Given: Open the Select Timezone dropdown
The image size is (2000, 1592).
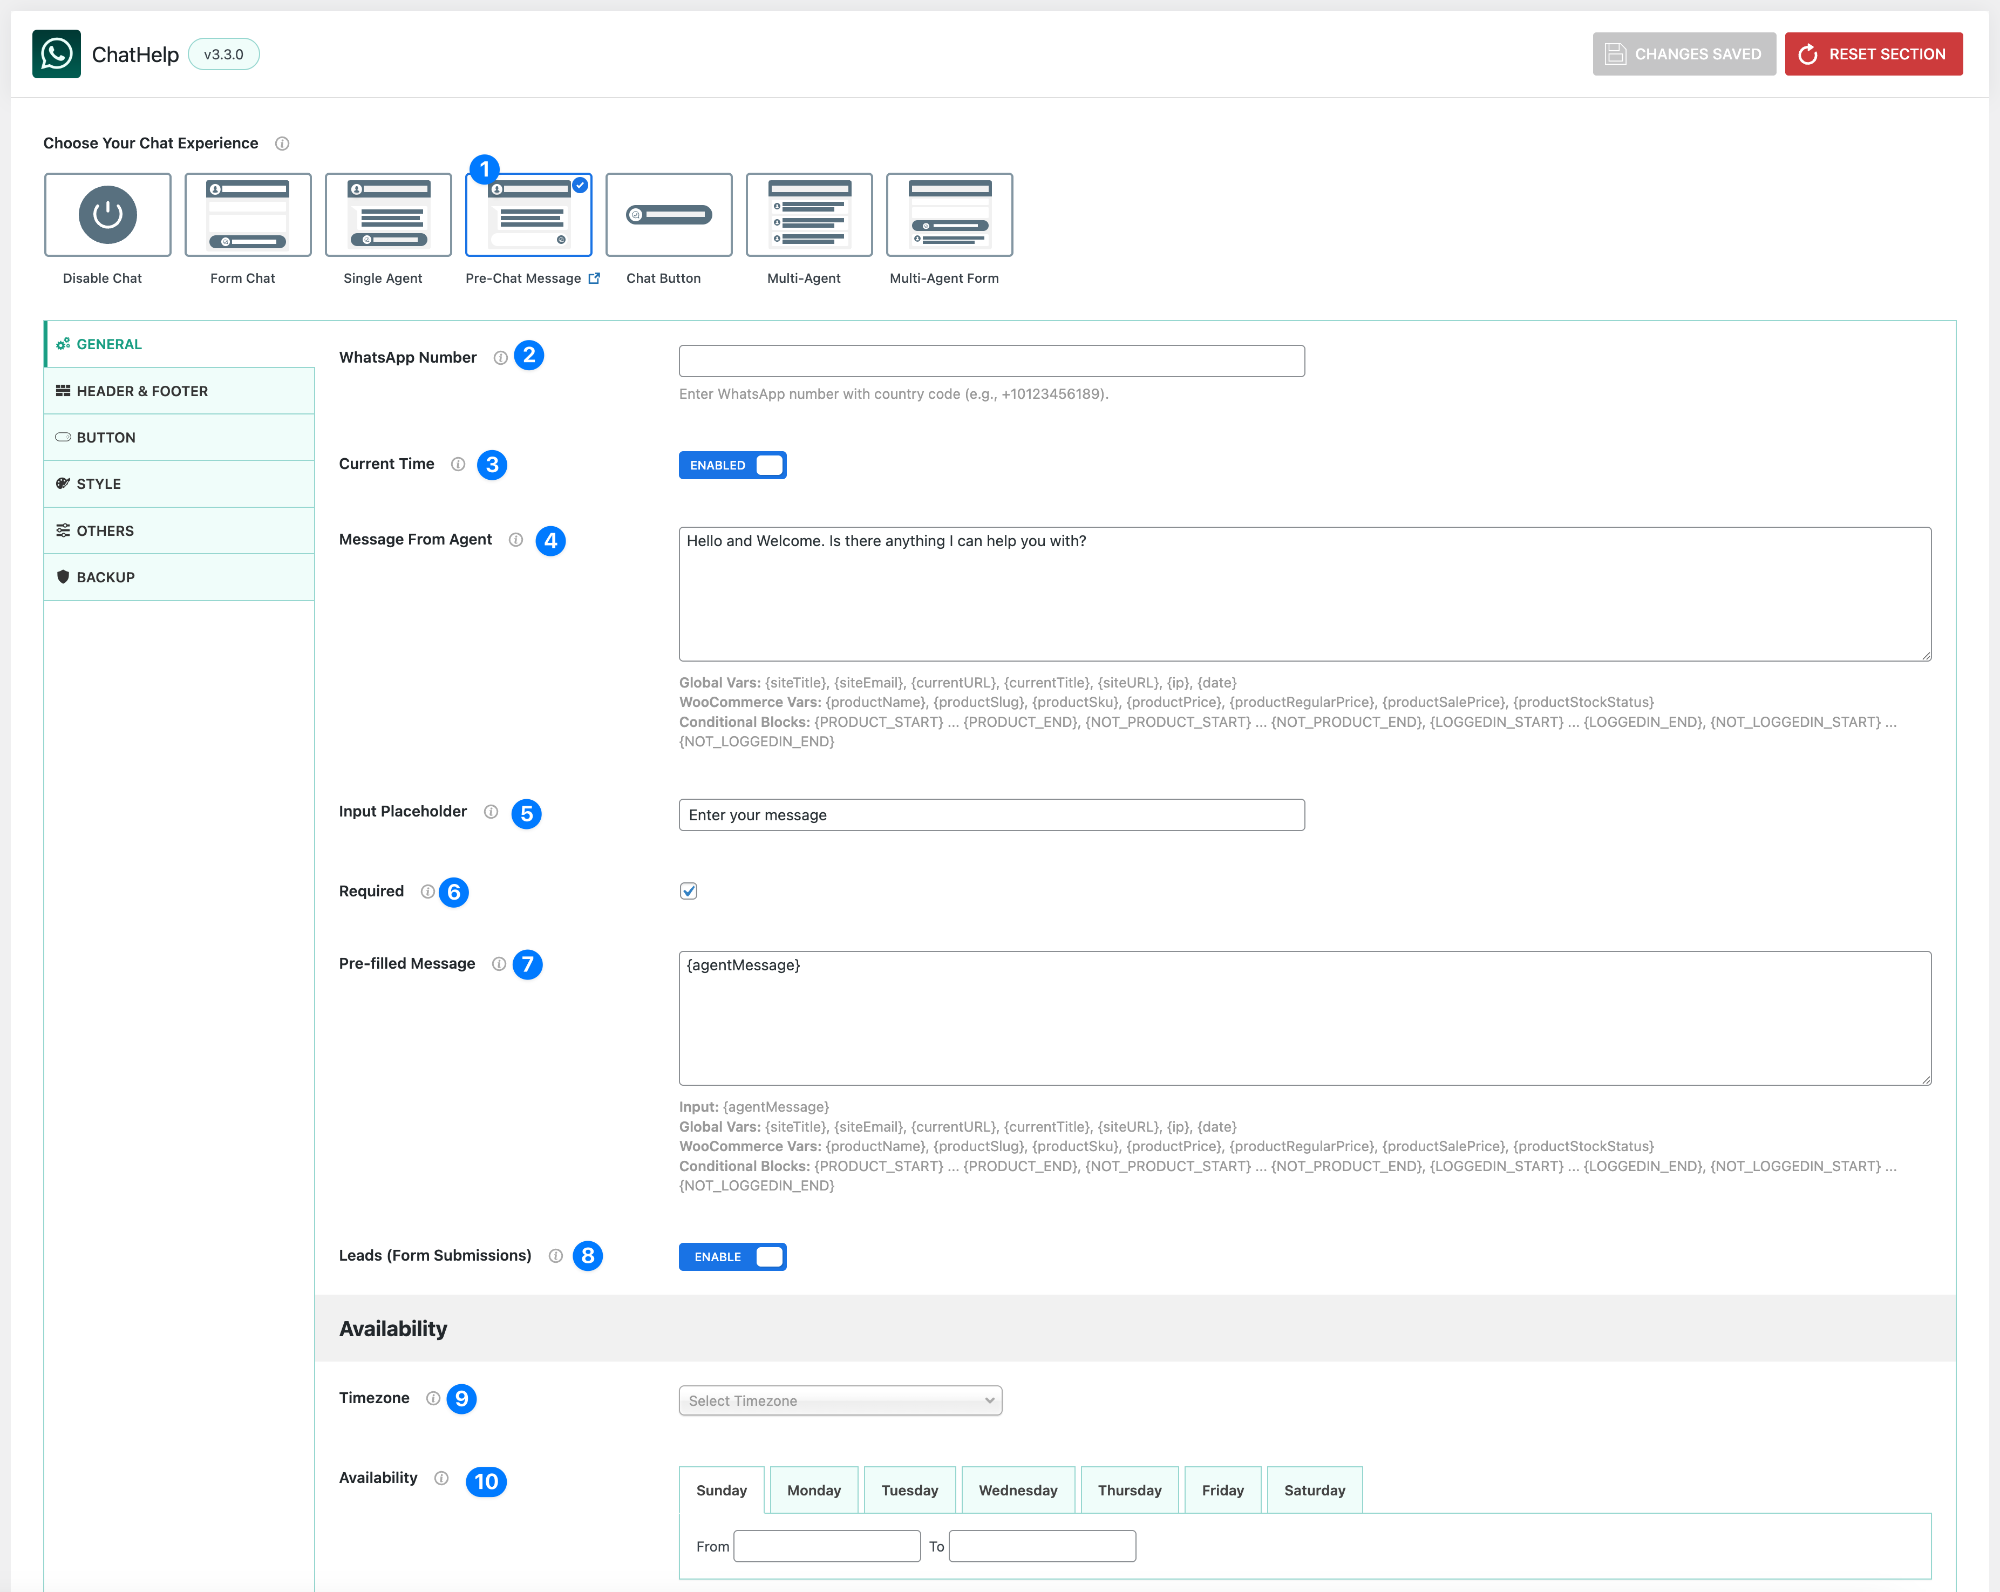Looking at the screenshot, I should (840, 1401).
